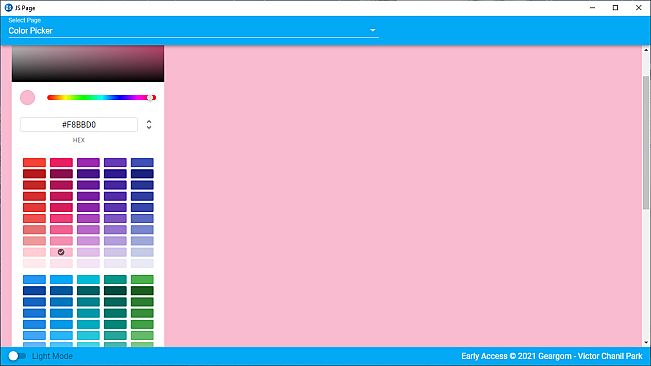The image size is (651, 366).
Task: Pick the top swatch of the deep purple column
Action: click(115, 162)
